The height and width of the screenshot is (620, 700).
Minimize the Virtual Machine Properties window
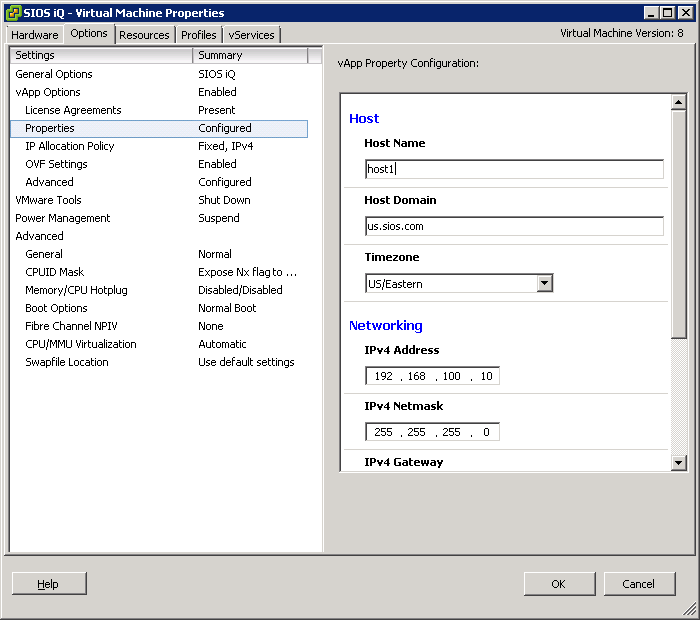tap(651, 12)
